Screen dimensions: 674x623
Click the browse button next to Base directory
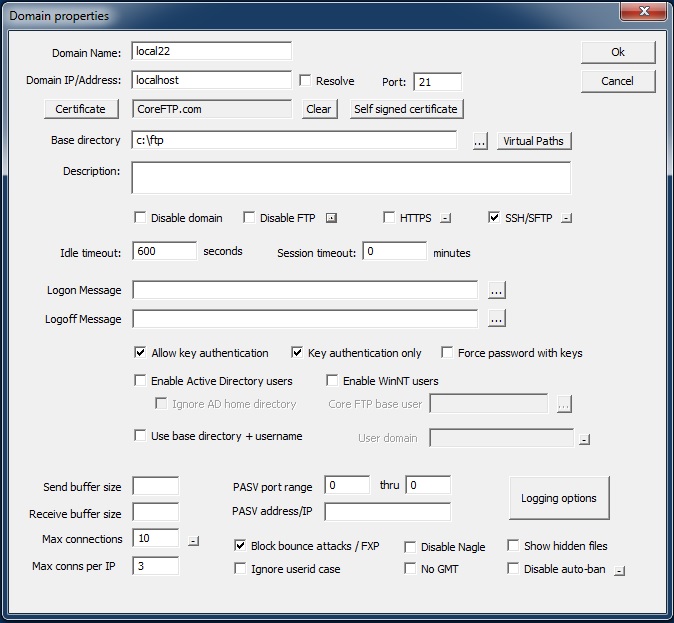pyautogui.click(x=480, y=141)
